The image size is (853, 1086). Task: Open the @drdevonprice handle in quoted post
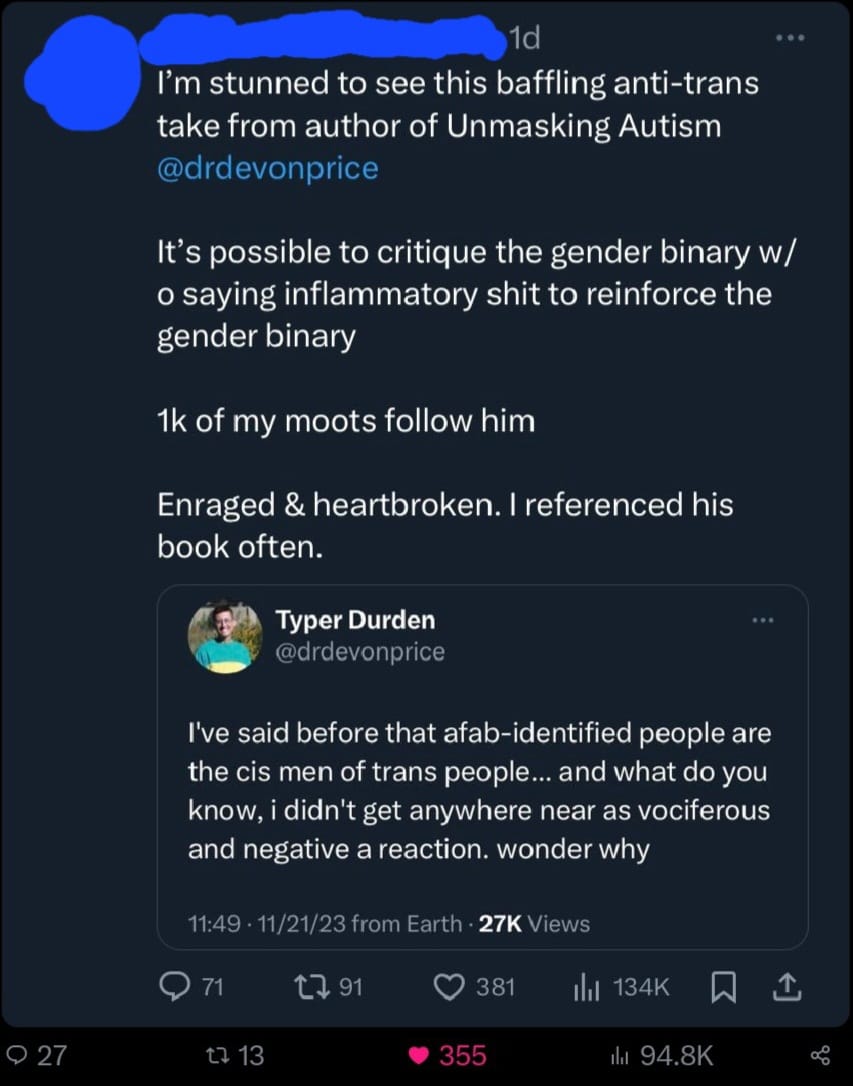pyautogui.click(x=360, y=652)
